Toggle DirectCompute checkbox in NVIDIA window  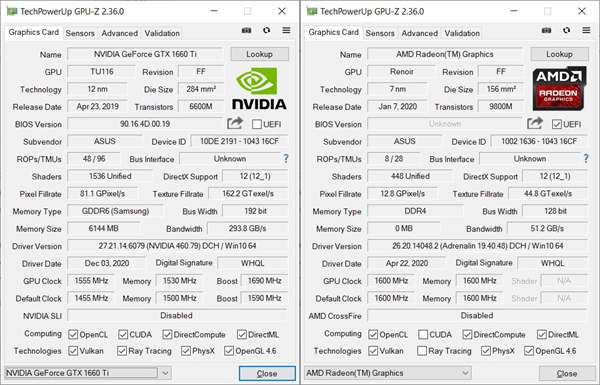click(x=167, y=334)
